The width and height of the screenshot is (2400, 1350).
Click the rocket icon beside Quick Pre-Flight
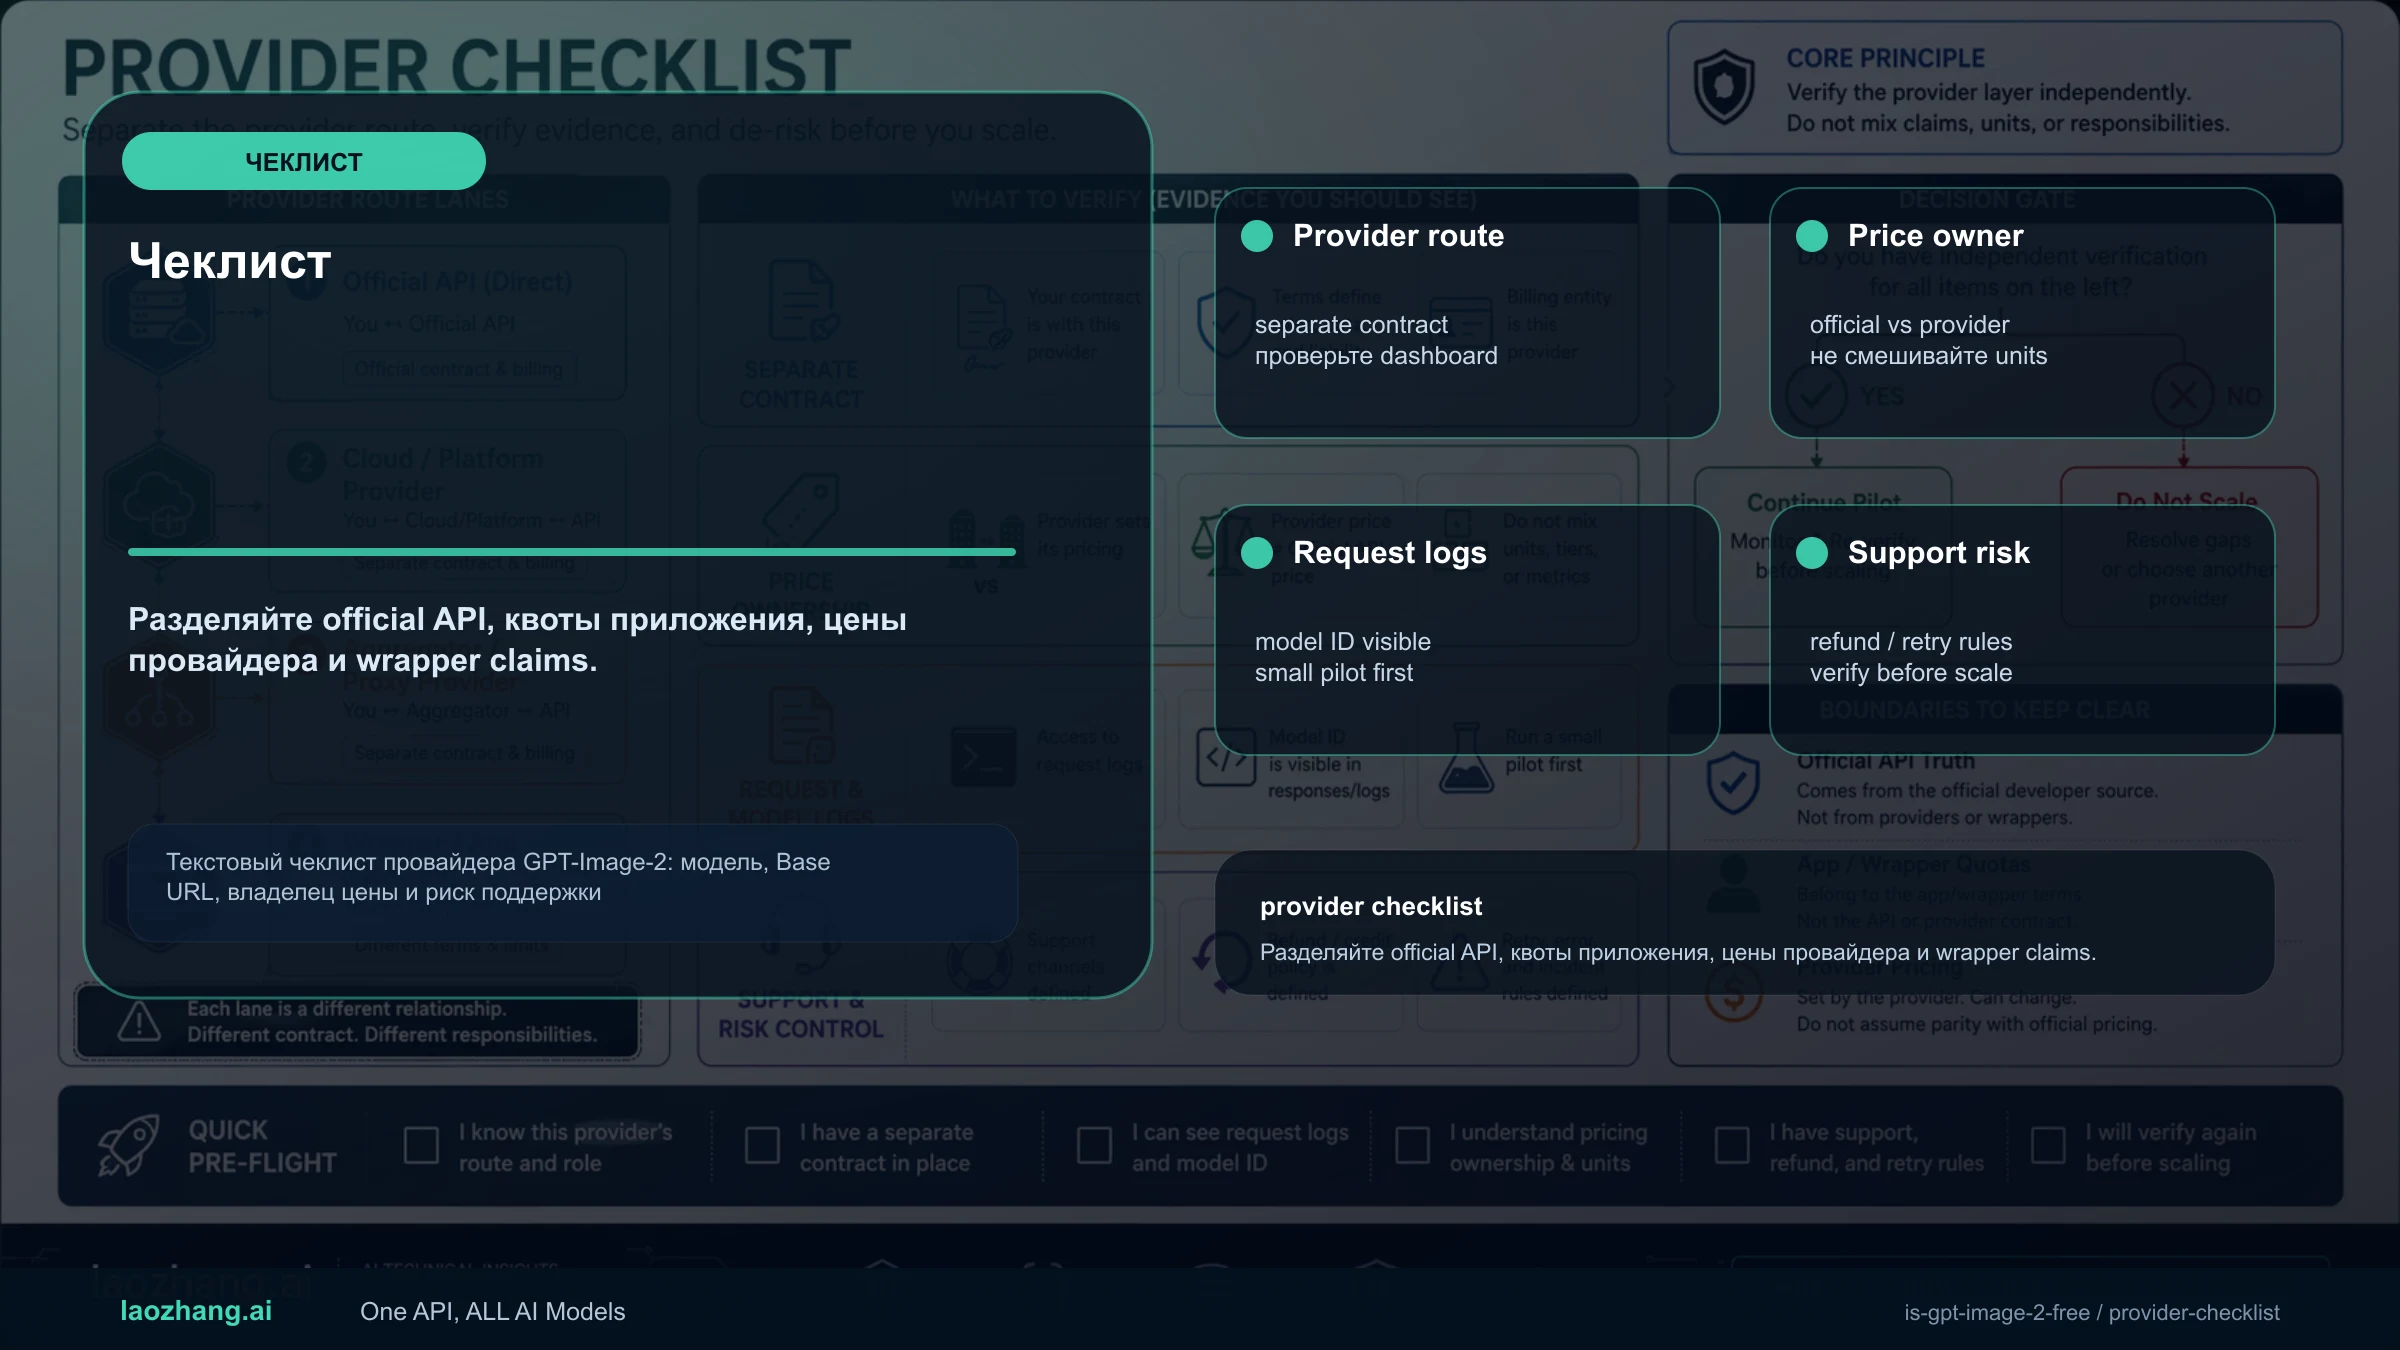pos(128,1145)
